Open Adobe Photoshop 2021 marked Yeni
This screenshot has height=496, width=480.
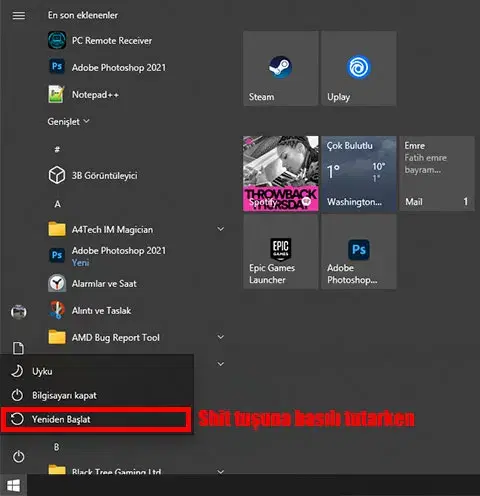coord(107,256)
